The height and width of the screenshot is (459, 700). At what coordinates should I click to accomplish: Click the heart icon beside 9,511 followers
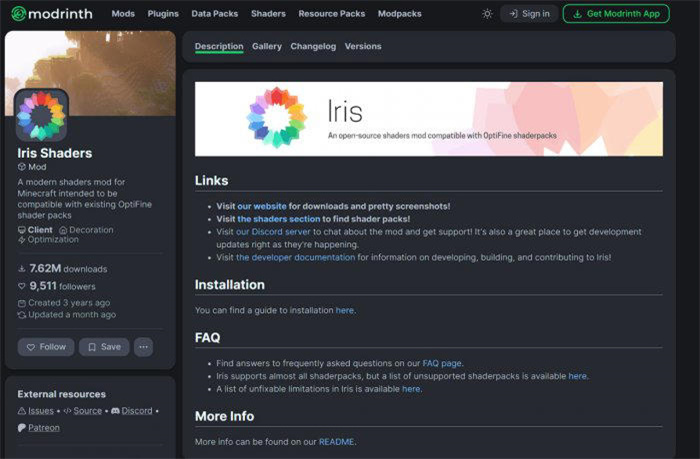[x=21, y=286]
